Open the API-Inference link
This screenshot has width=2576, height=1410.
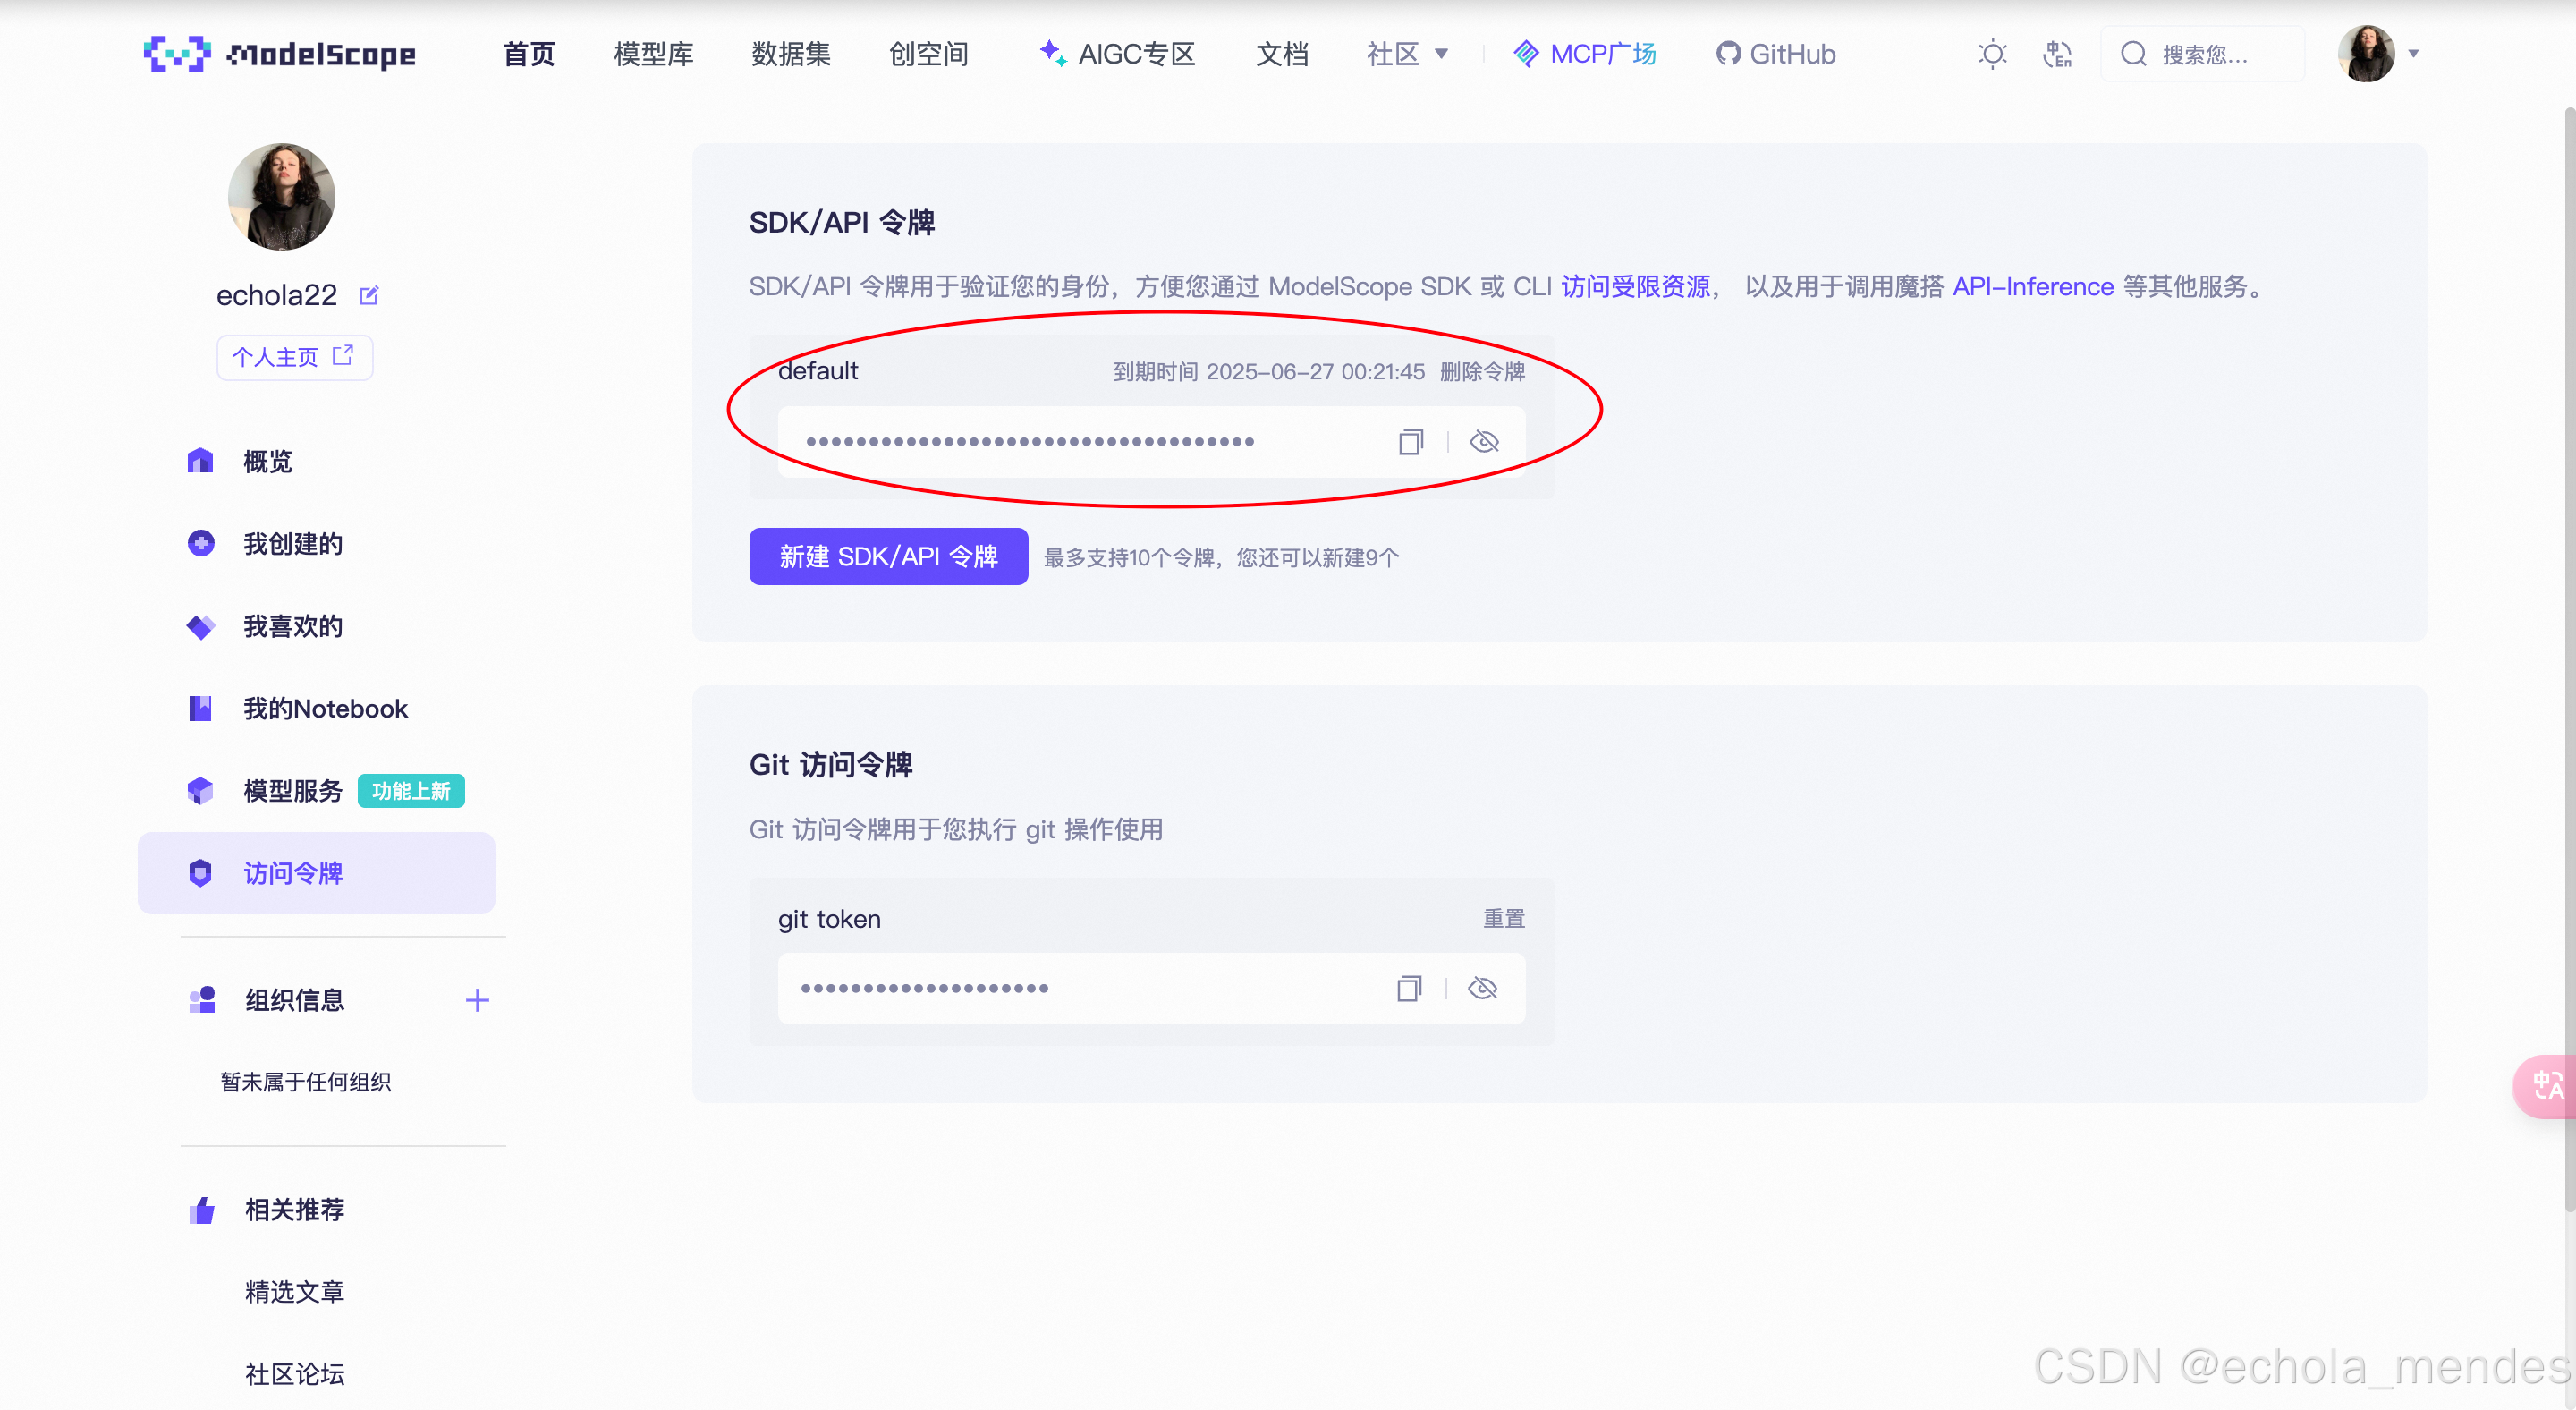point(2033,287)
